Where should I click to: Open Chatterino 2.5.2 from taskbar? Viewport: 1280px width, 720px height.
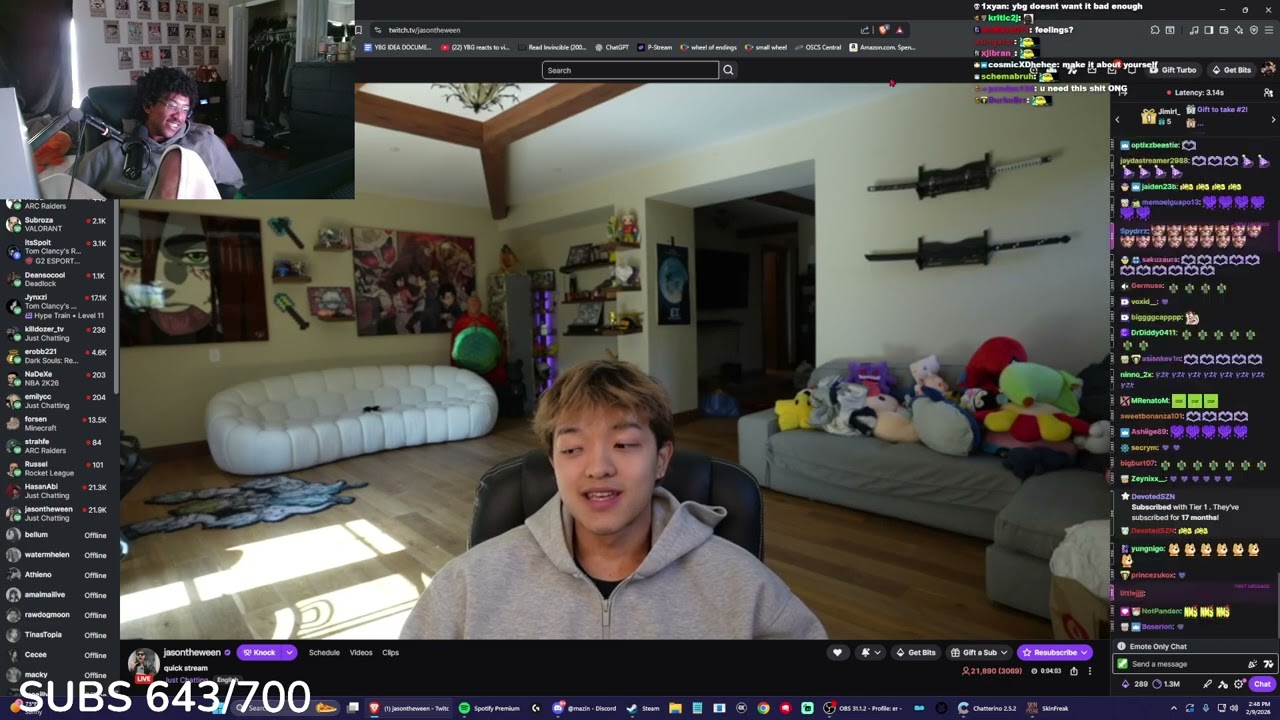coord(986,708)
